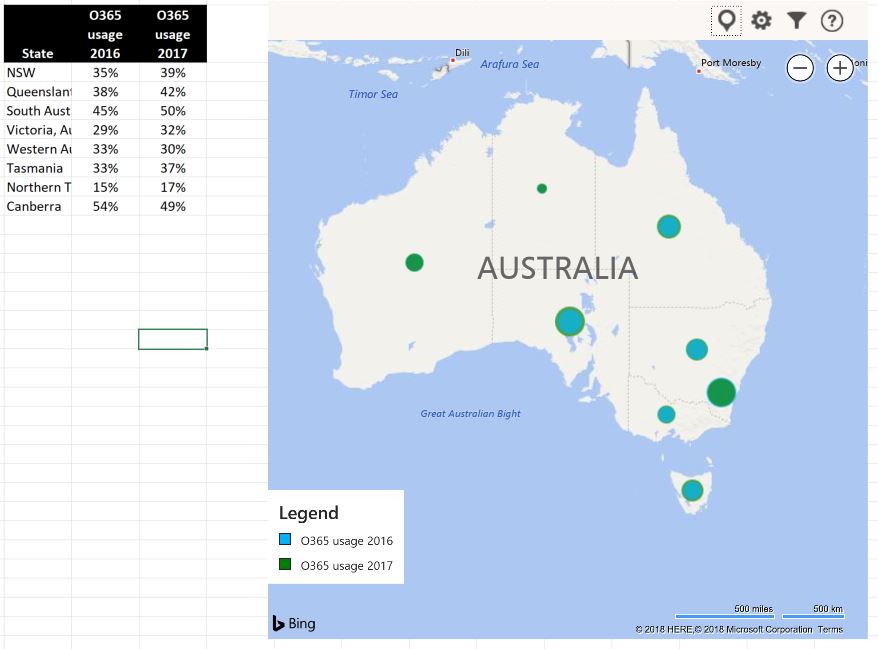The height and width of the screenshot is (649, 878).
Task: Click the O365 usage 2016 legend label
Action: [347, 541]
